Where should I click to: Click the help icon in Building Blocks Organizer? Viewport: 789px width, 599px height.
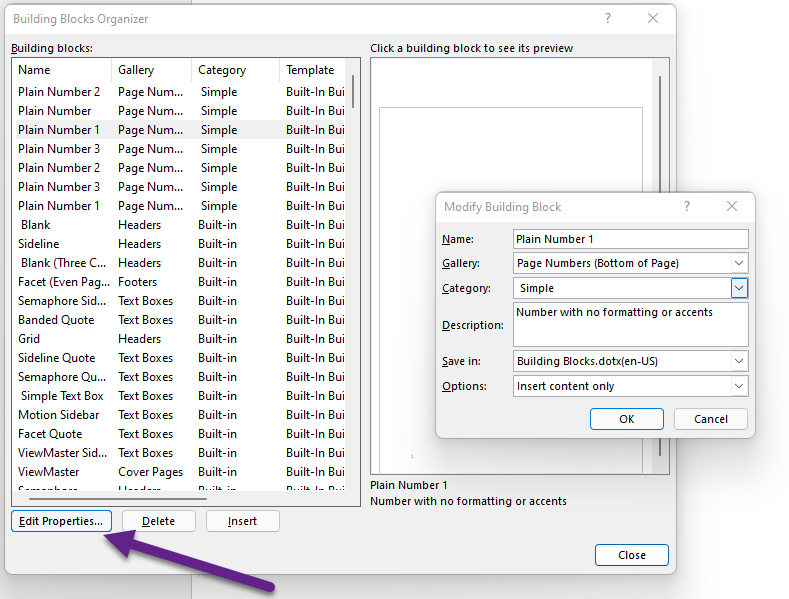click(x=608, y=19)
